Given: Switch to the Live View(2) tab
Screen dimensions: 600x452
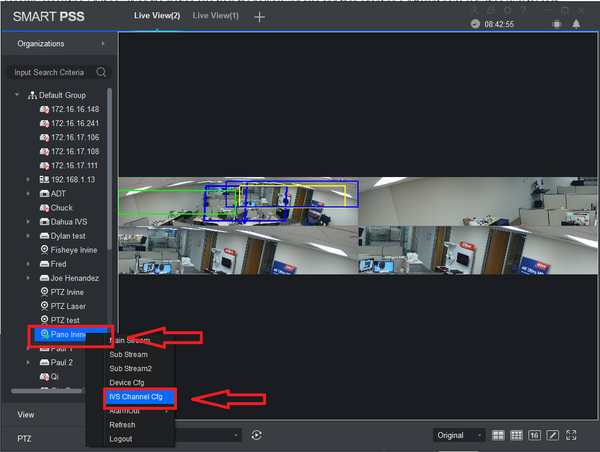Looking at the screenshot, I should (157, 16).
